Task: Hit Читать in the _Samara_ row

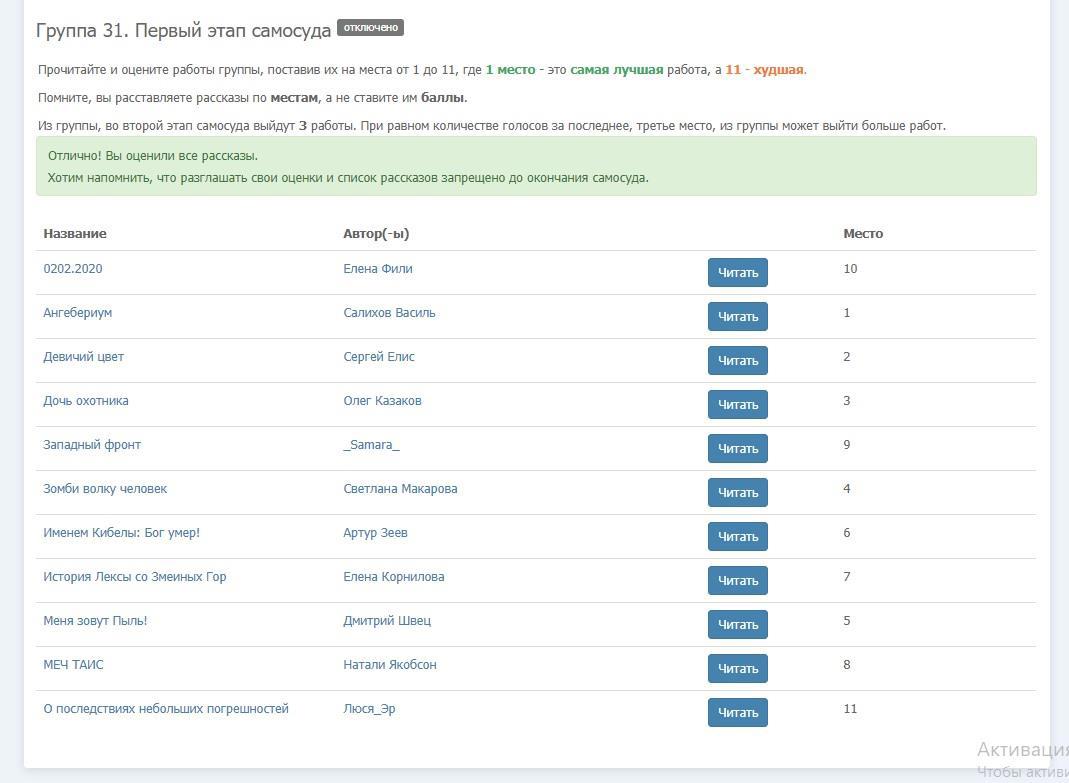Action: tap(738, 448)
